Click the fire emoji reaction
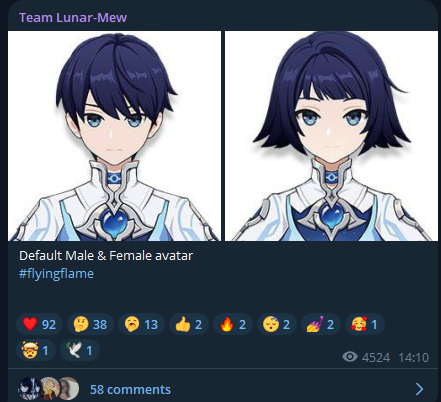441x402 pixels. point(233,324)
